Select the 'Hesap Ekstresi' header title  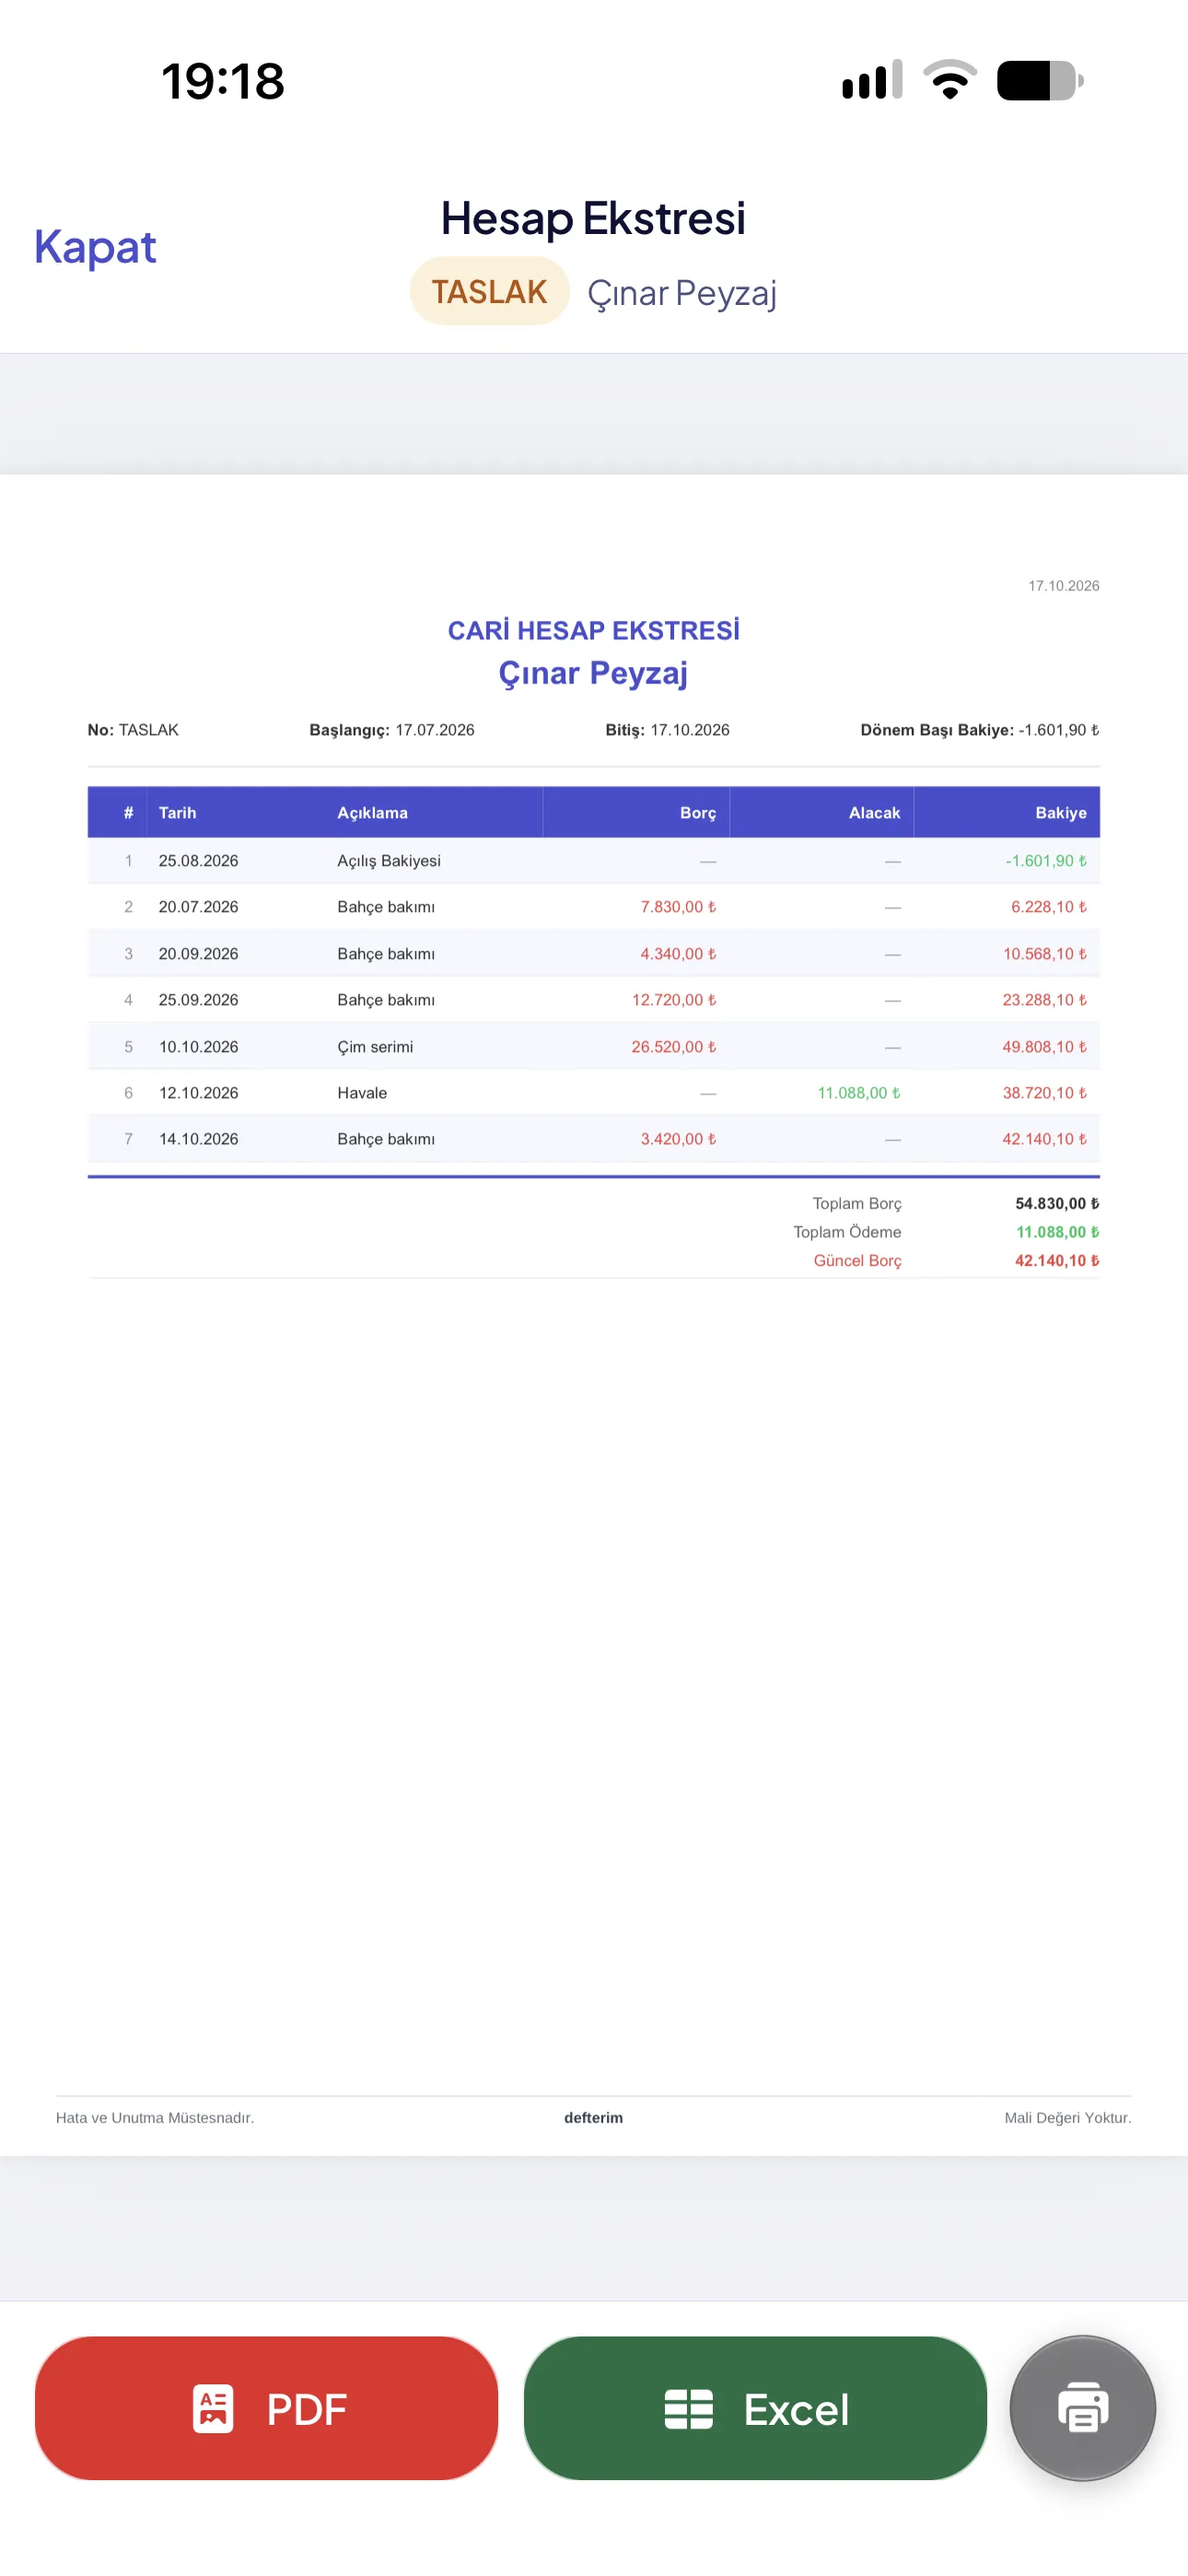593,218
